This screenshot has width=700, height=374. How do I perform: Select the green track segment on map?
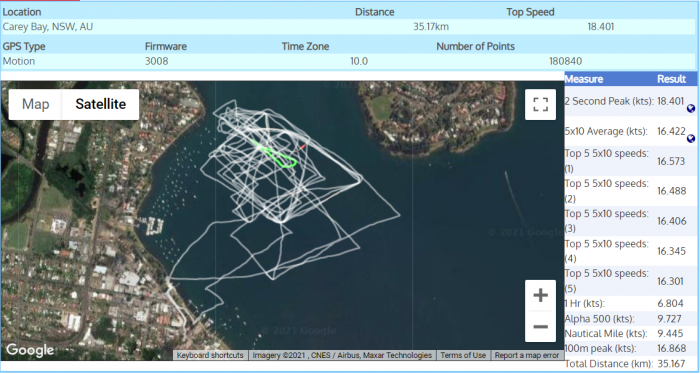275,155
